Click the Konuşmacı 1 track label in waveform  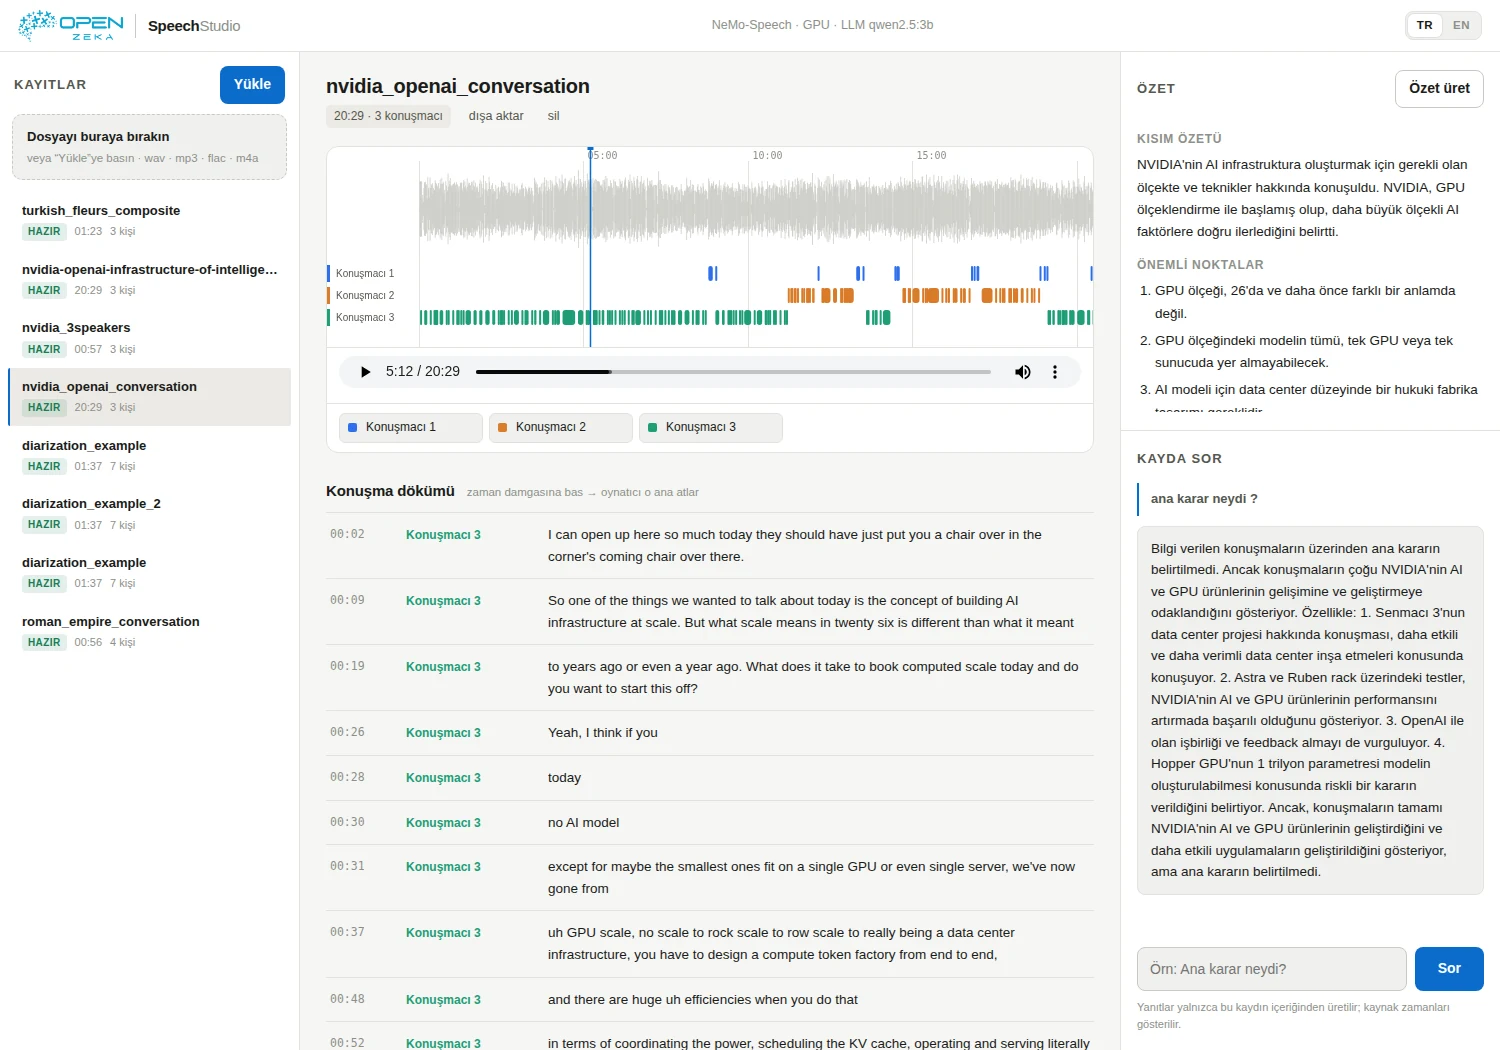(x=365, y=274)
